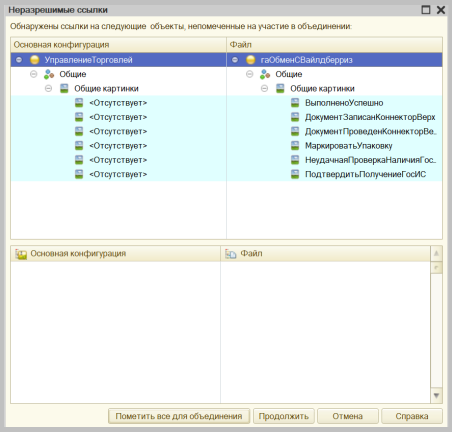Screen dimensions: 452x432
Task: Click the upper Основная конфигурация column header
Action: [x=118, y=45]
